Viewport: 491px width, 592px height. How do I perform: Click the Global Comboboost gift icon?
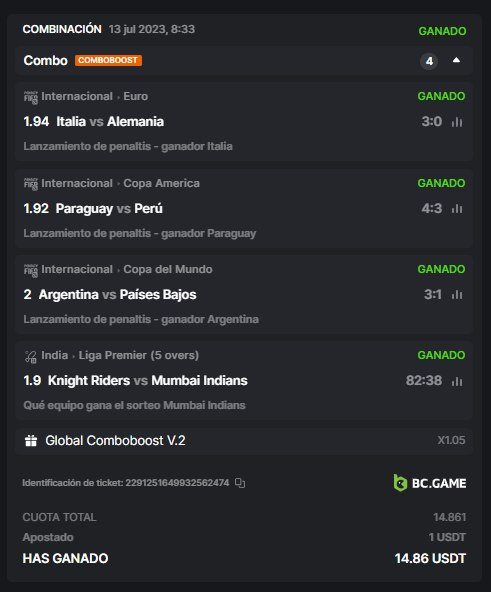31,441
